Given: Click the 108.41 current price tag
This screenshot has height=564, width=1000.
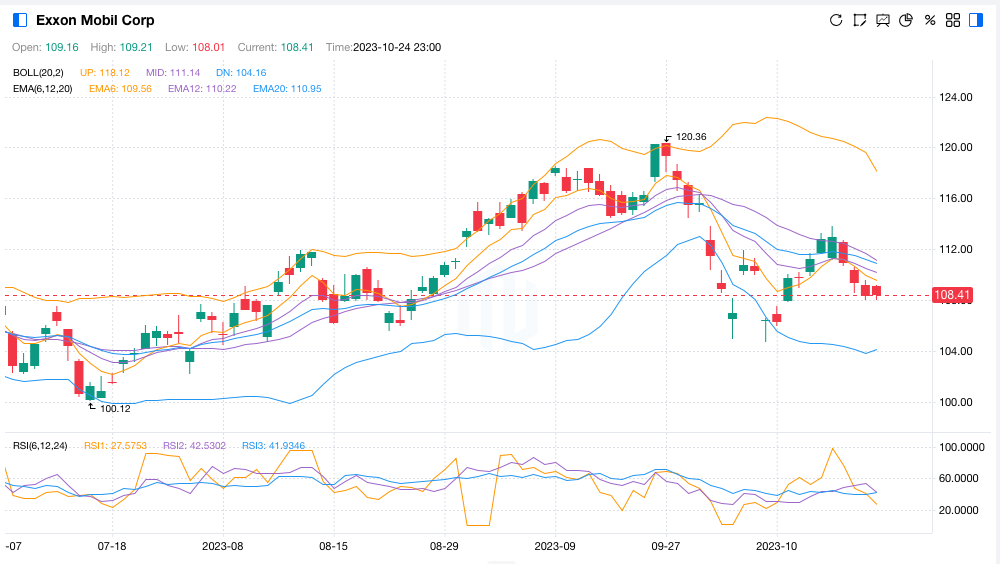Looking at the screenshot, I should tap(951, 295).
